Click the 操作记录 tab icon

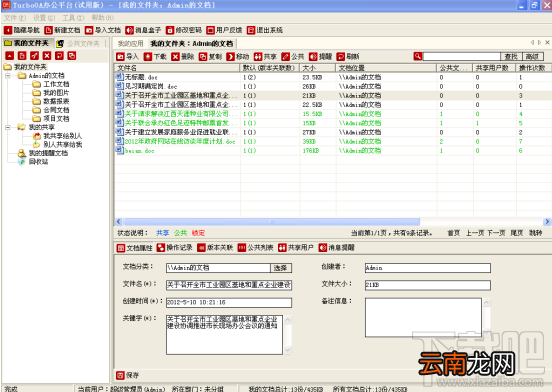(161, 248)
